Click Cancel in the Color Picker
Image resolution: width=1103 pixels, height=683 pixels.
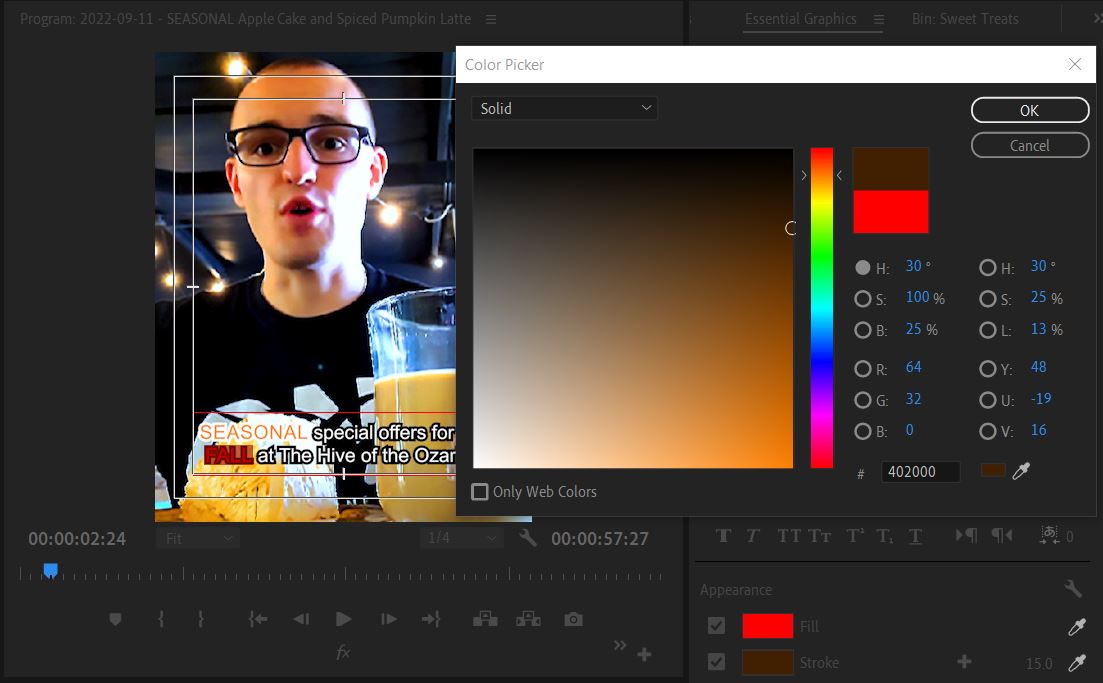tap(1030, 146)
